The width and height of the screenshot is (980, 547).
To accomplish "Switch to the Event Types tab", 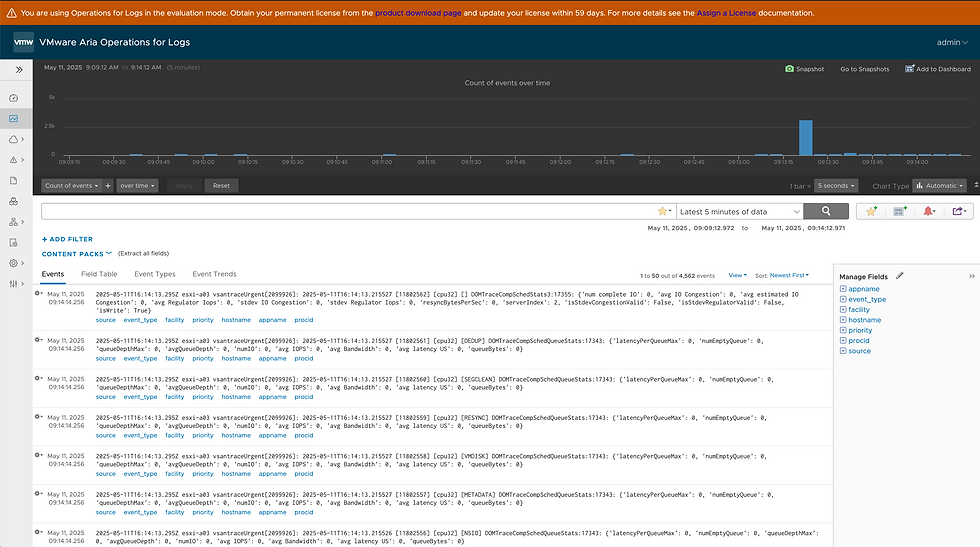I will tap(155, 274).
